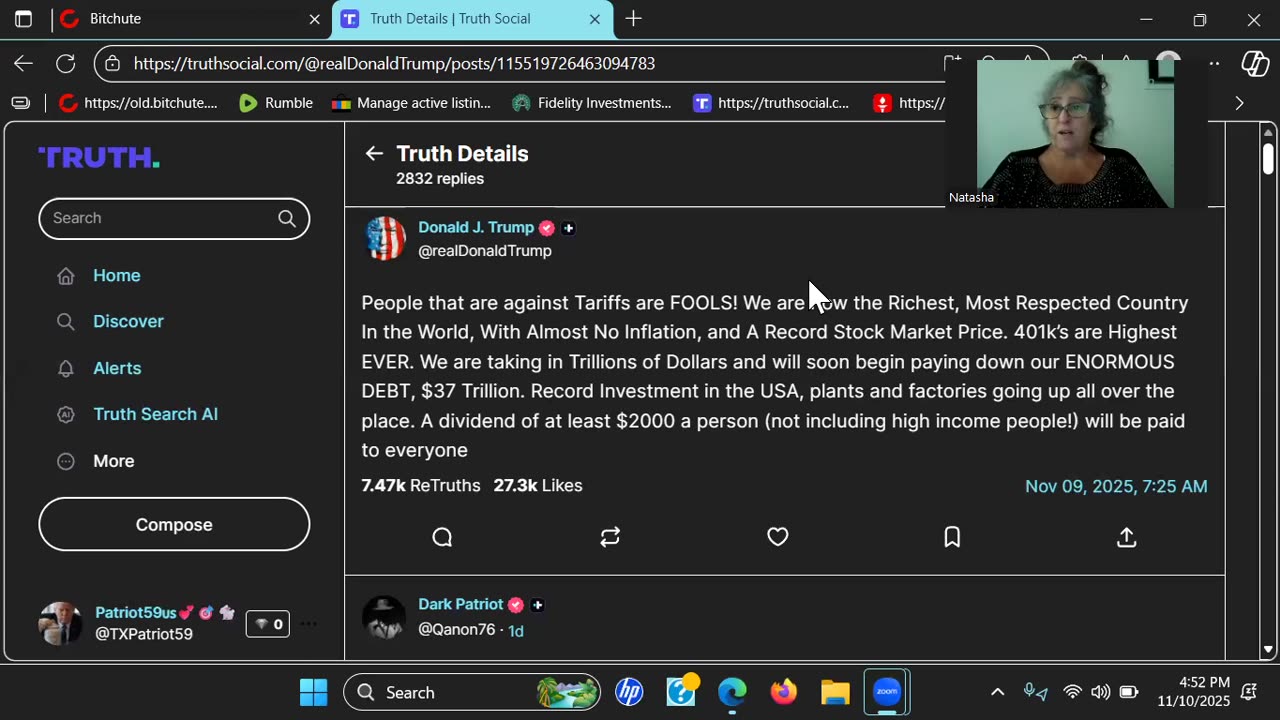This screenshot has width=1280, height=720.
Task: Open the Get Help question-mark taskbar icon
Action: [681, 692]
